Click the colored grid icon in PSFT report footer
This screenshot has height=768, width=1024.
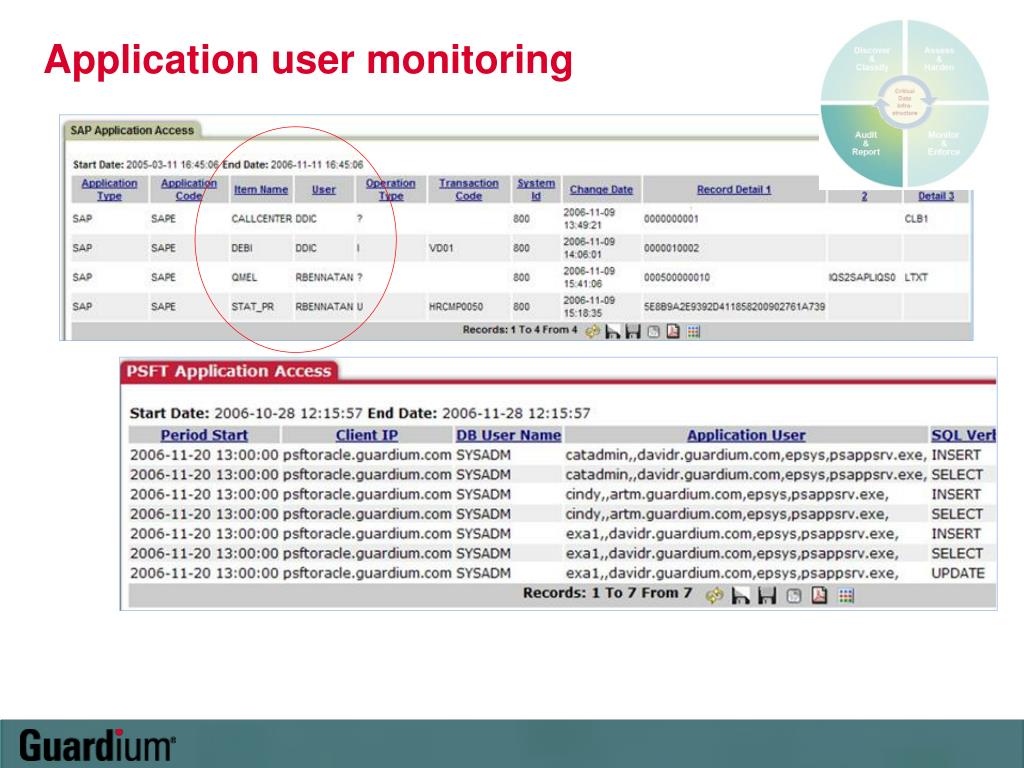846,596
